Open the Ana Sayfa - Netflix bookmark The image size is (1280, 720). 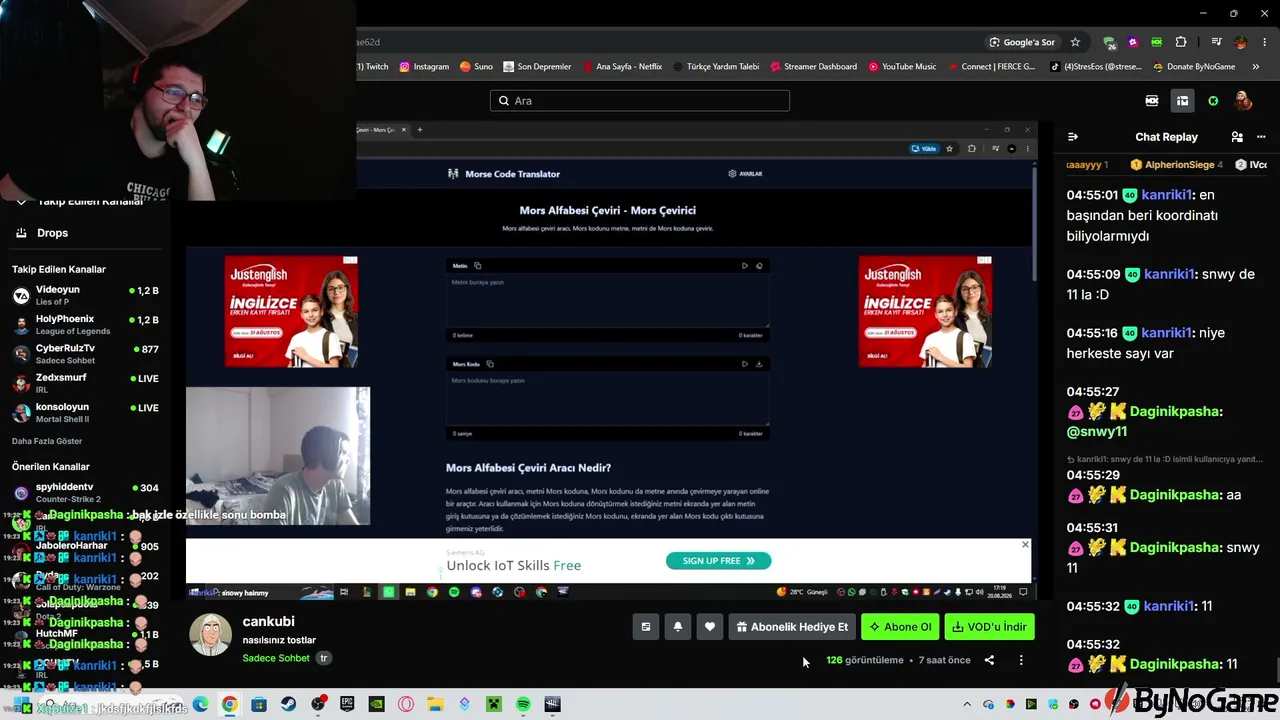tap(621, 67)
